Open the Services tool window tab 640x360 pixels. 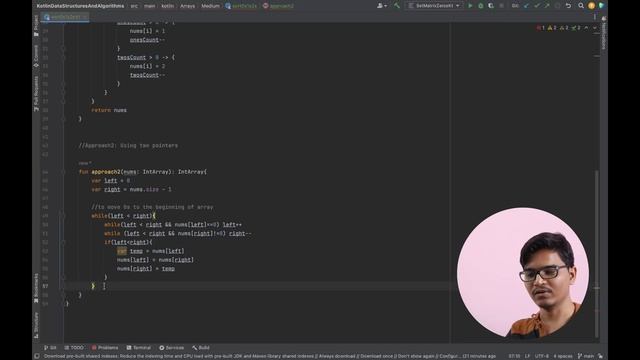tap(171, 348)
